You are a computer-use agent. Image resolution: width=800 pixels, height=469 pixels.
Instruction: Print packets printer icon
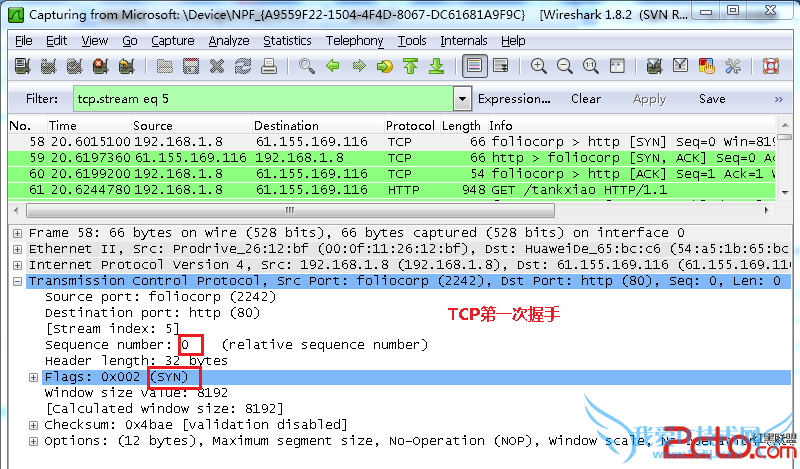pyautogui.click(x=269, y=66)
